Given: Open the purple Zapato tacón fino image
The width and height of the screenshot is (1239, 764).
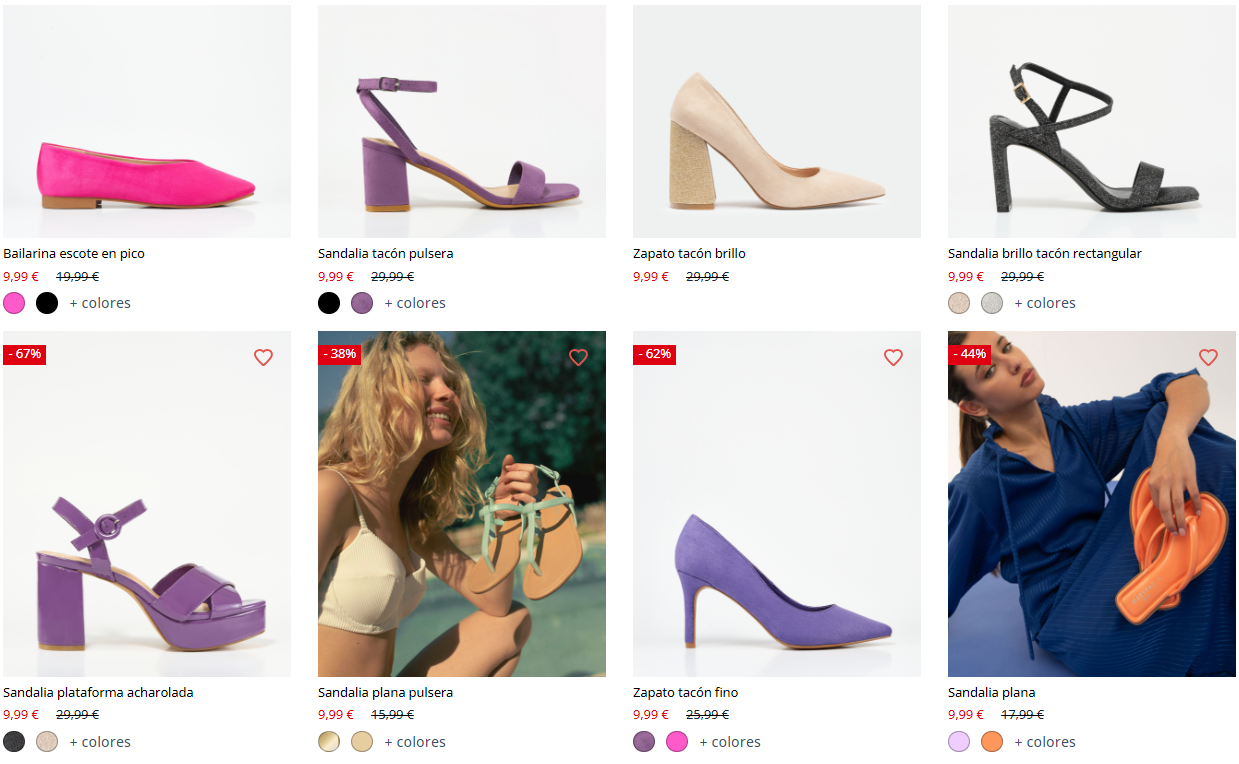Looking at the screenshot, I should point(777,504).
